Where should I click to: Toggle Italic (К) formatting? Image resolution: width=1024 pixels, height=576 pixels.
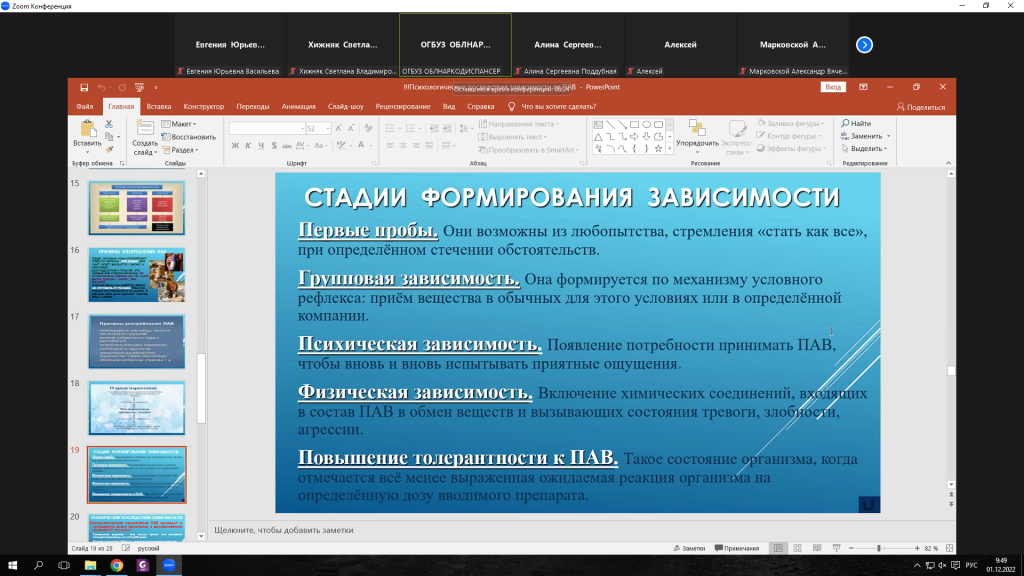(248, 146)
